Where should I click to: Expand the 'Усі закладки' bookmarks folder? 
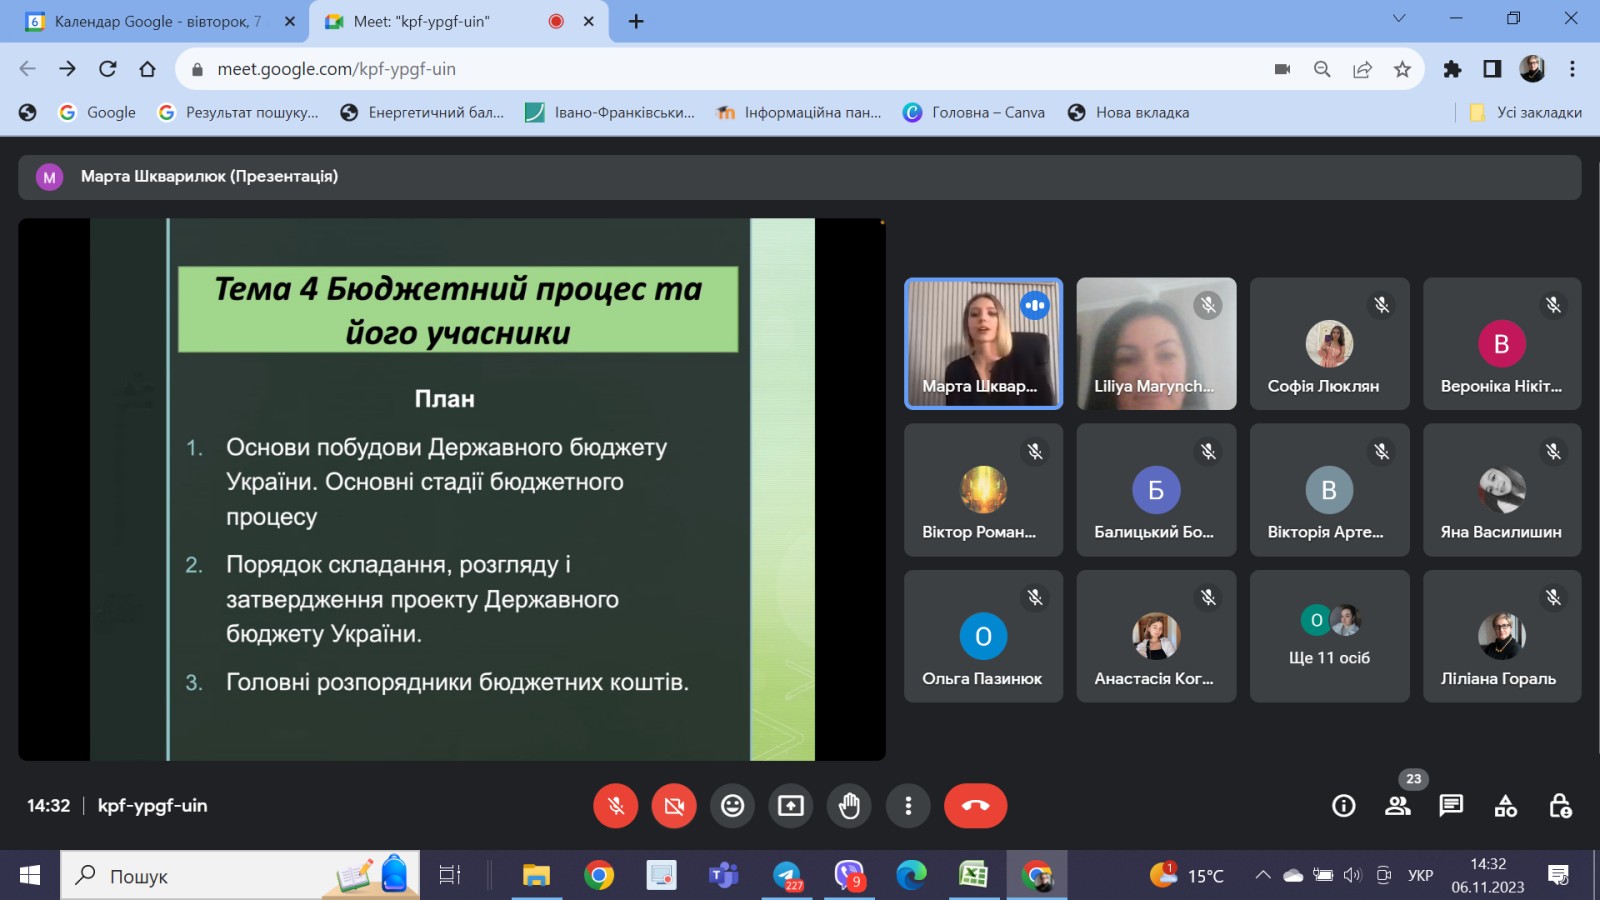[x=1523, y=112]
